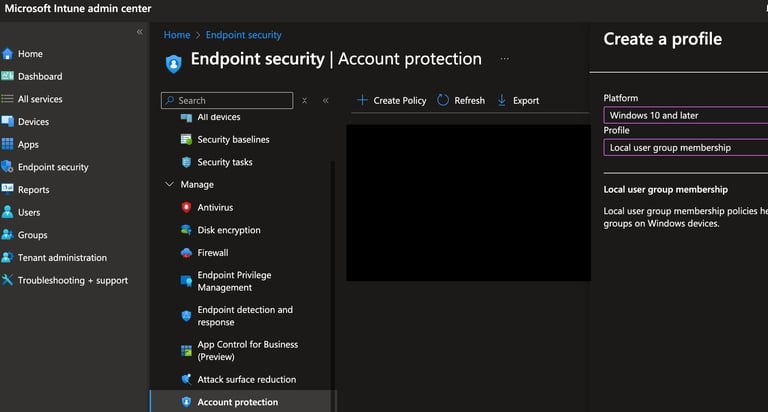
Task: Click the Endpoint detection and response icon
Action: [x=186, y=316]
